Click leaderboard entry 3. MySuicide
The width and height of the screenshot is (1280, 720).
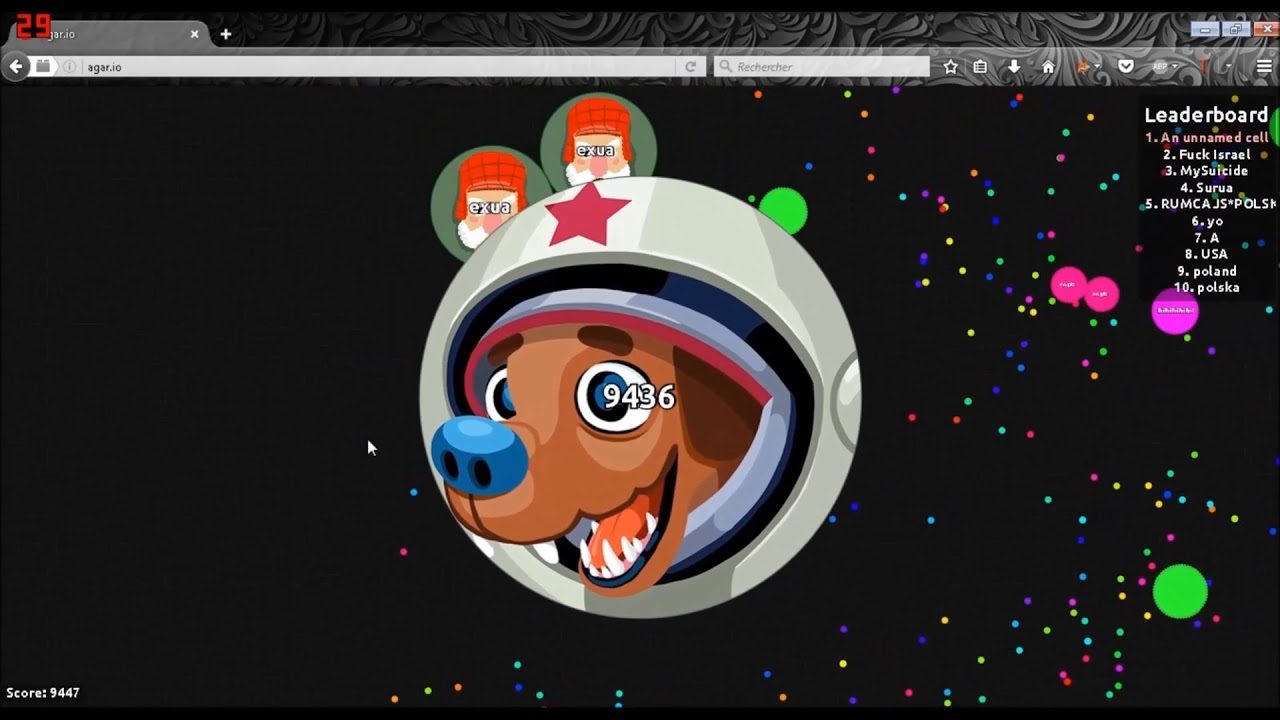pyautogui.click(x=1206, y=171)
